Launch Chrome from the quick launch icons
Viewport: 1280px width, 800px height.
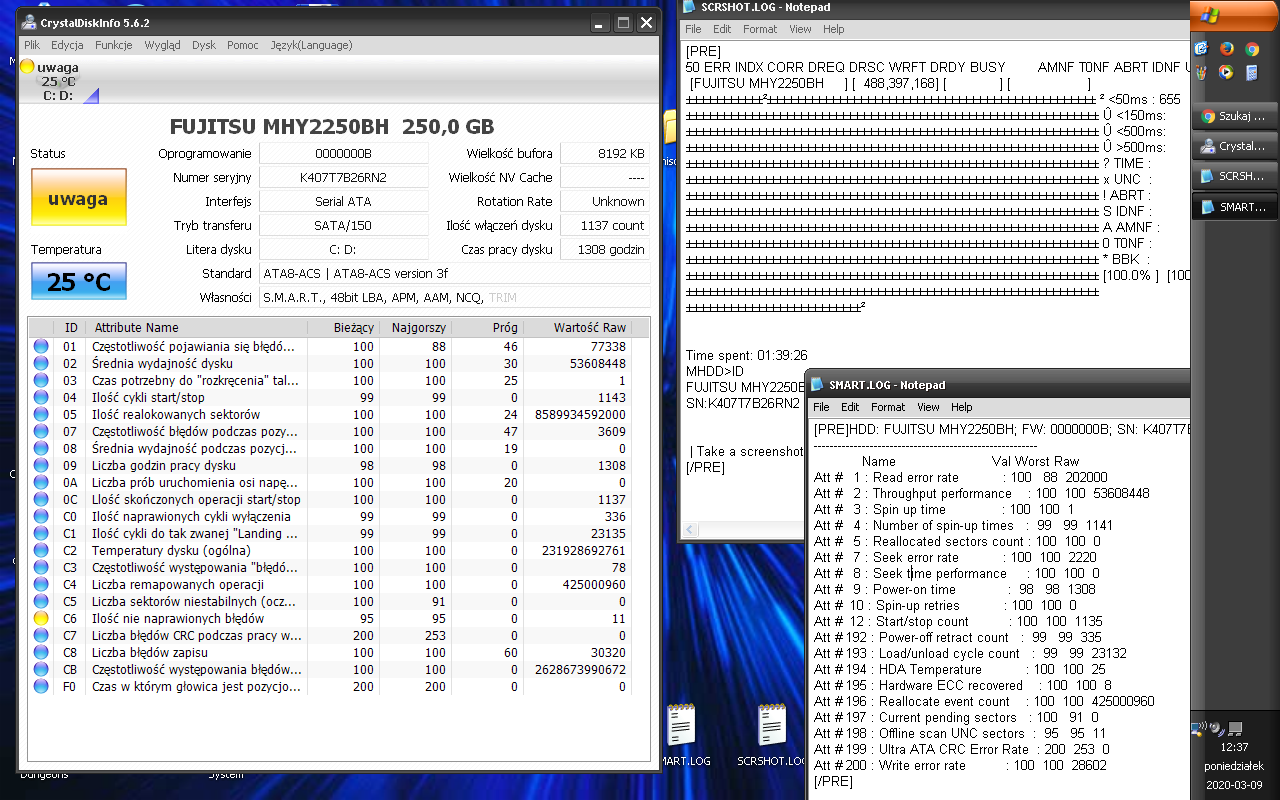pos(1251,48)
